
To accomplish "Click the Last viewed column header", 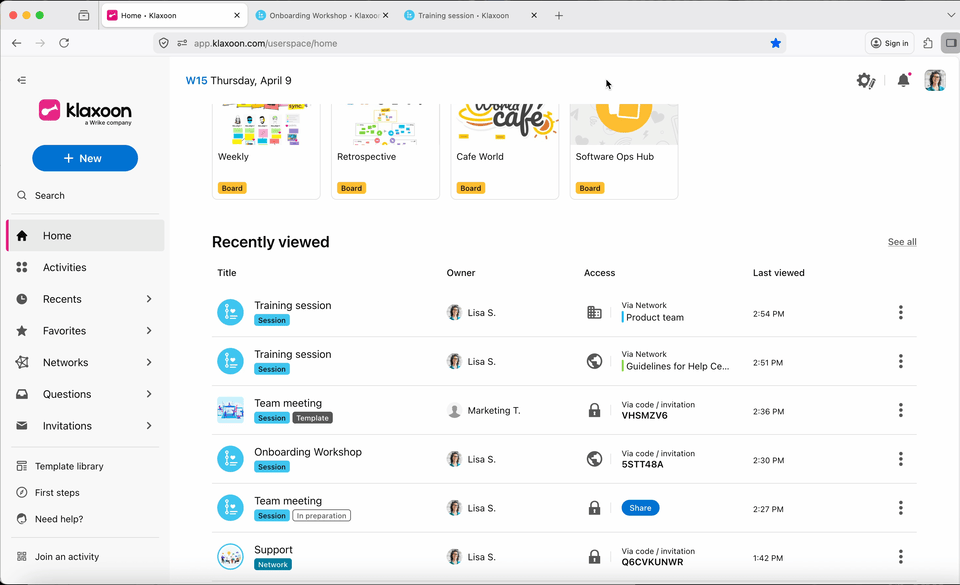I will [x=778, y=273].
